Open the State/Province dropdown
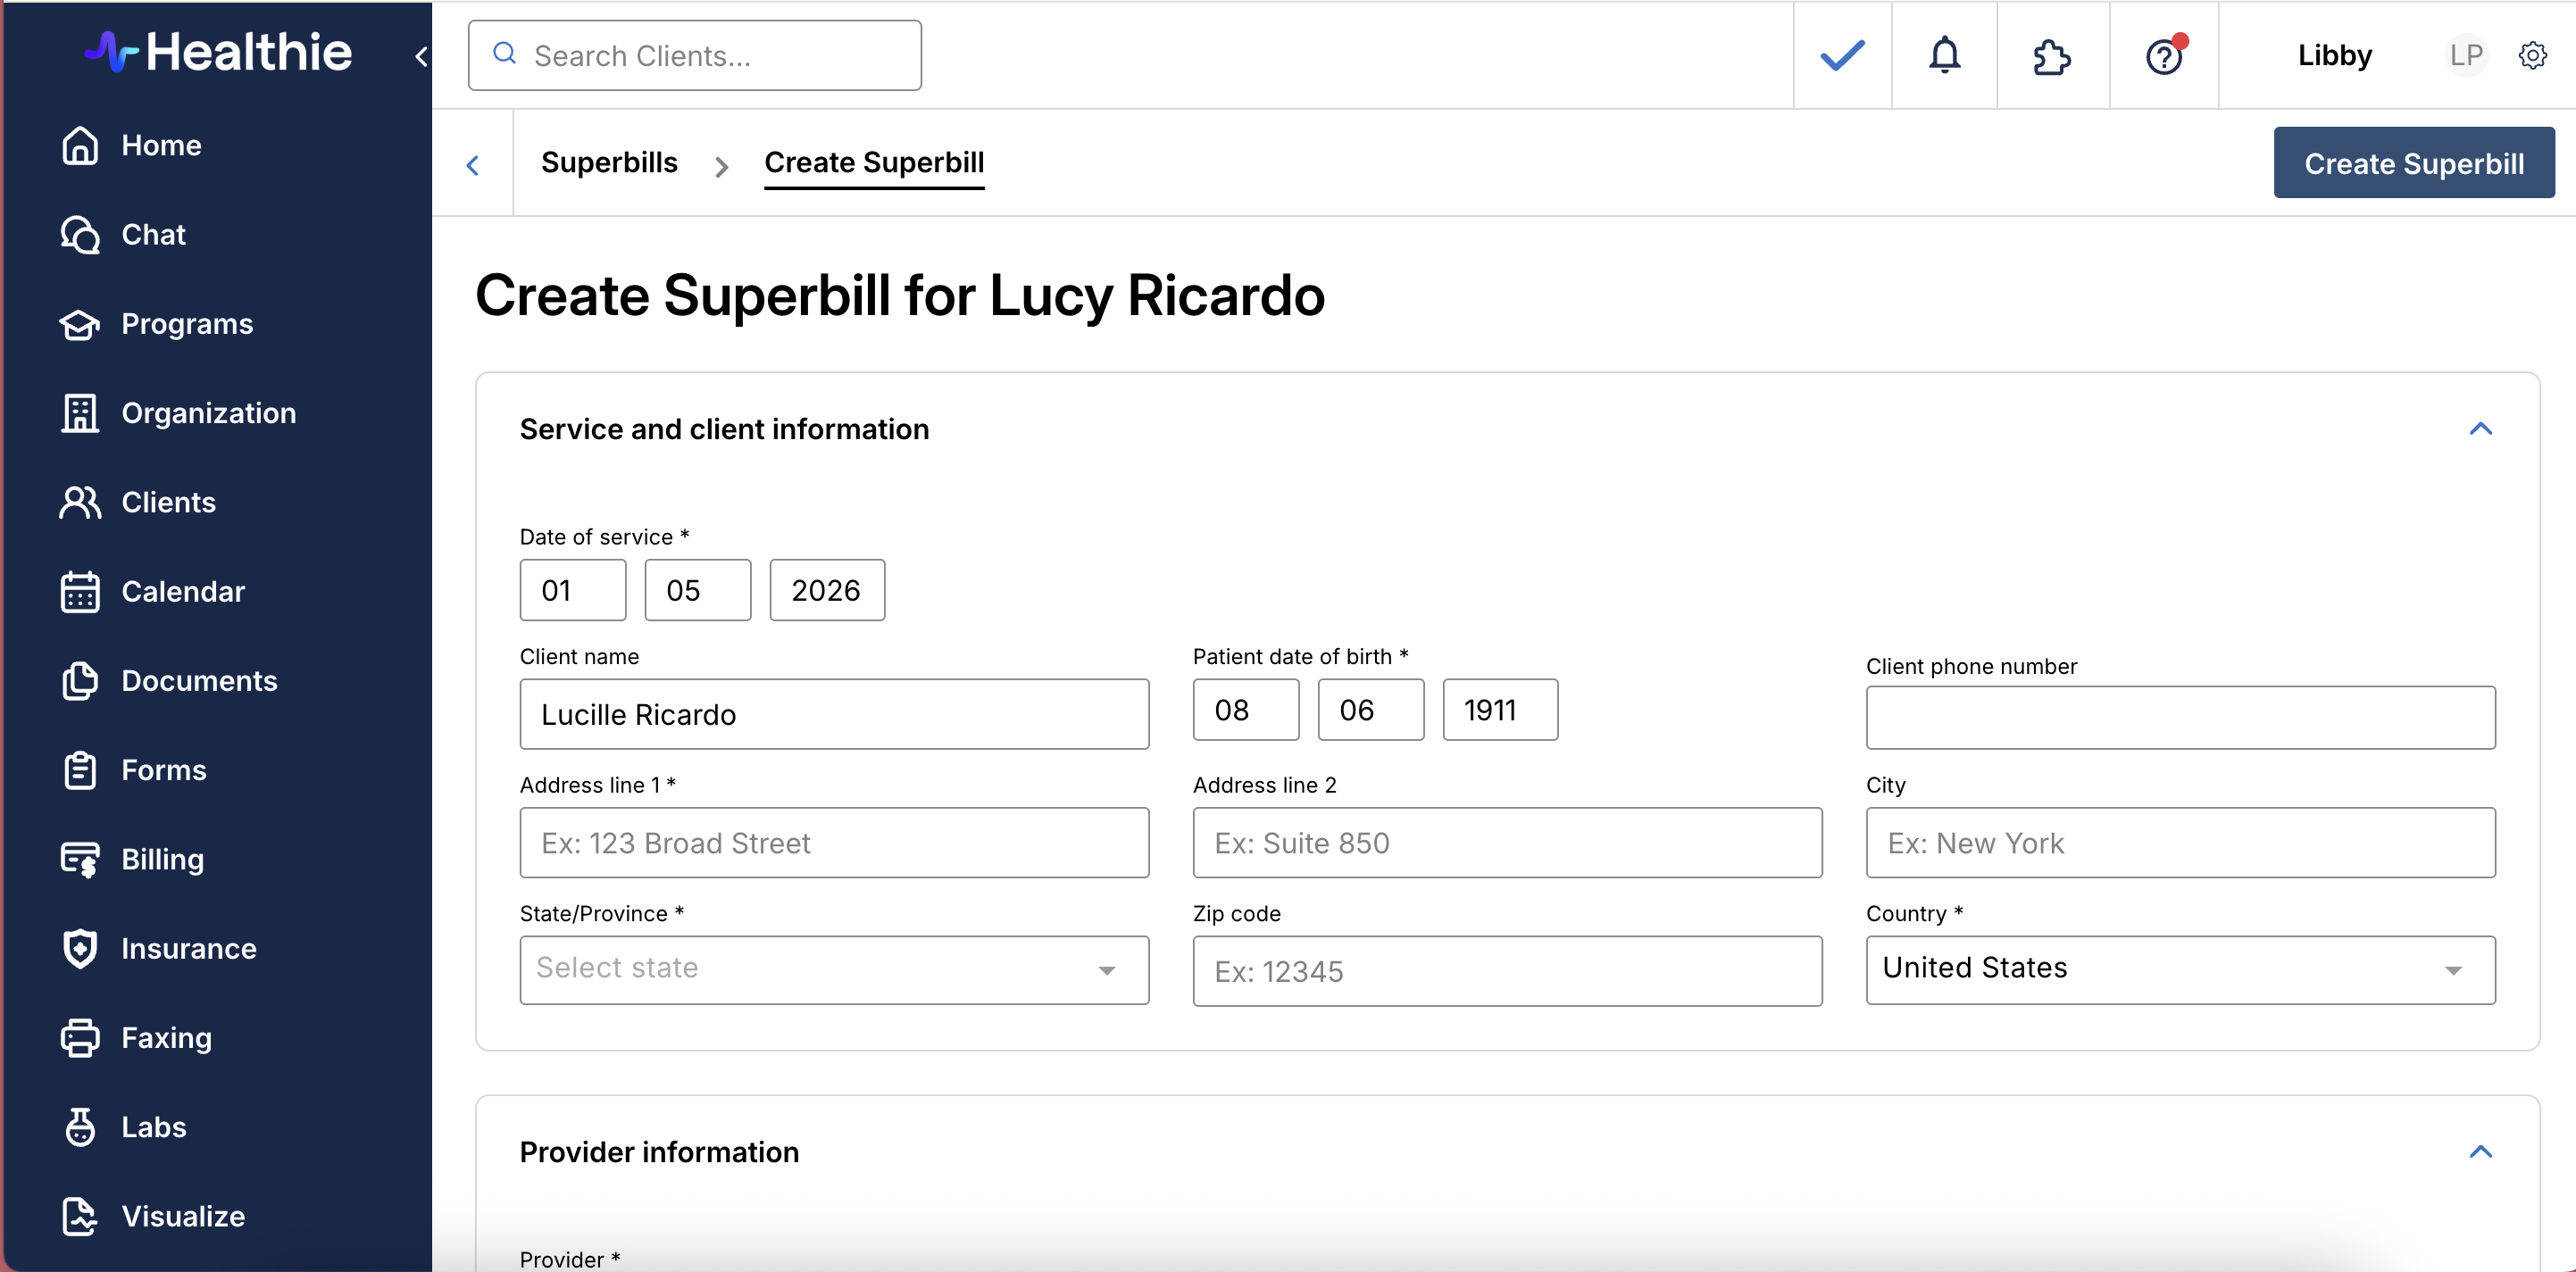 click(833, 969)
